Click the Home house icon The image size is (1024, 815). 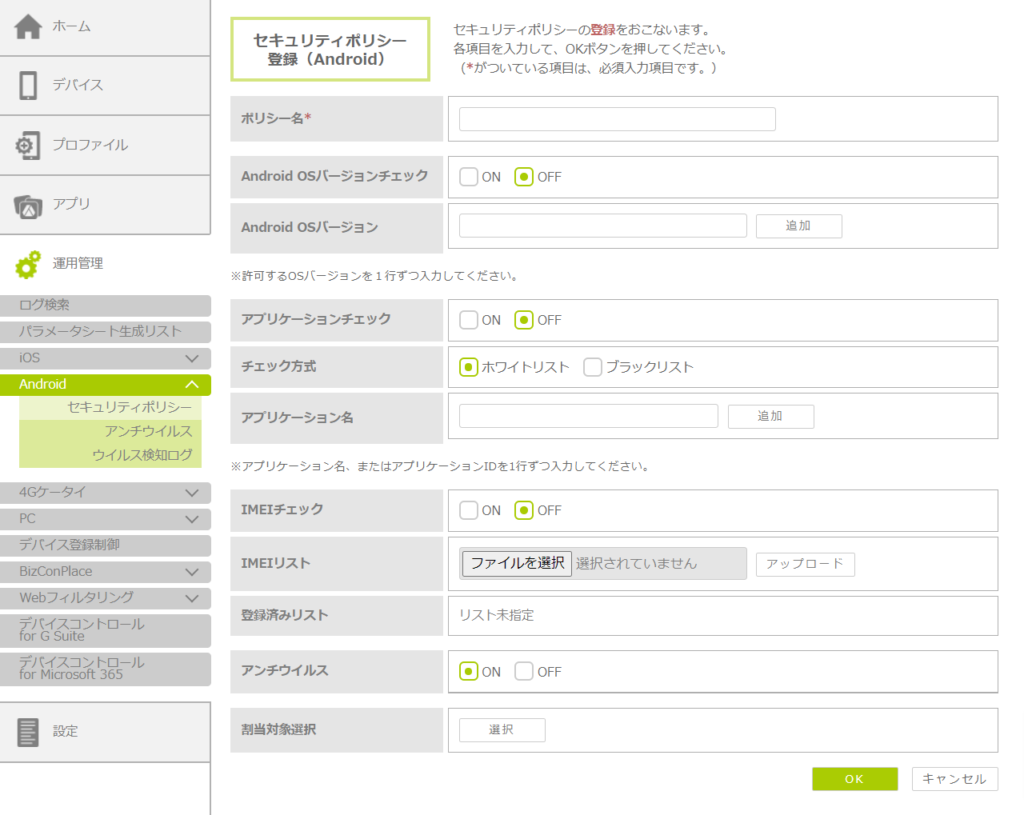pyautogui.click(x=28, y=27)
